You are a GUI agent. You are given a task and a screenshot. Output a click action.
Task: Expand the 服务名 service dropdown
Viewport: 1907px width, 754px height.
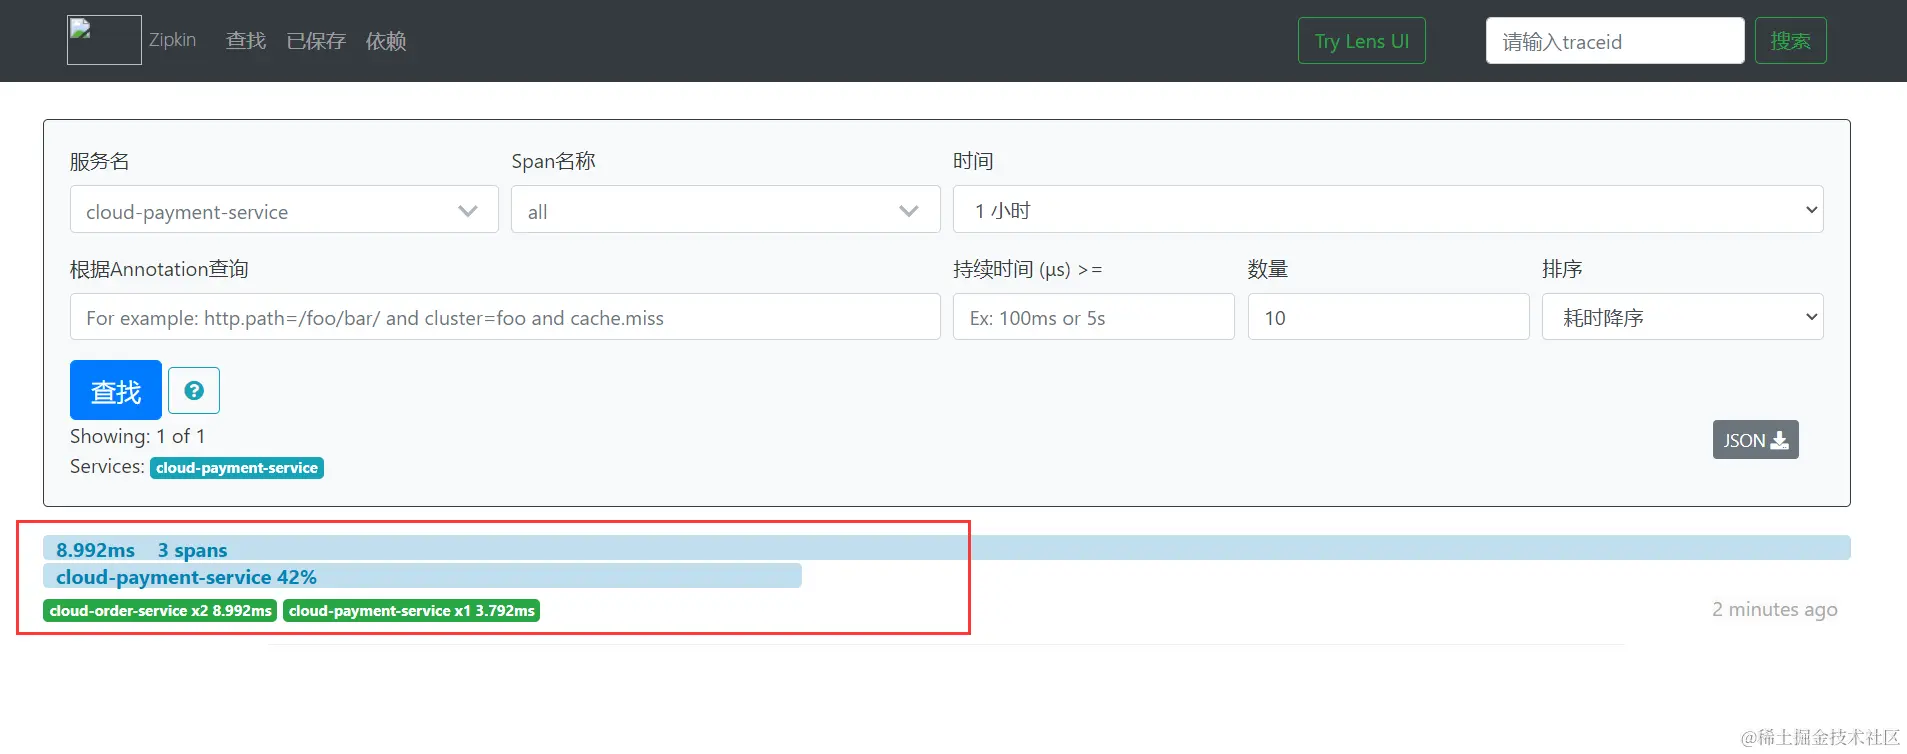[284, 210]
